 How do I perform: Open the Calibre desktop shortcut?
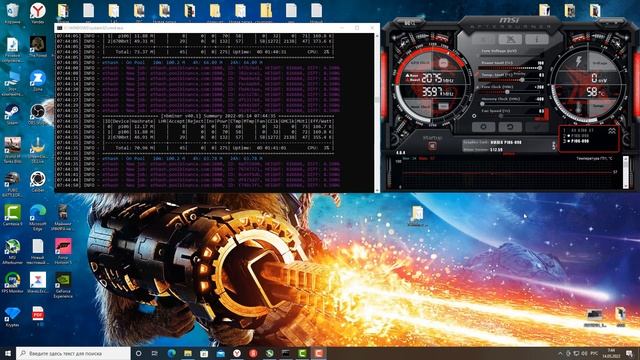point(38,181)
